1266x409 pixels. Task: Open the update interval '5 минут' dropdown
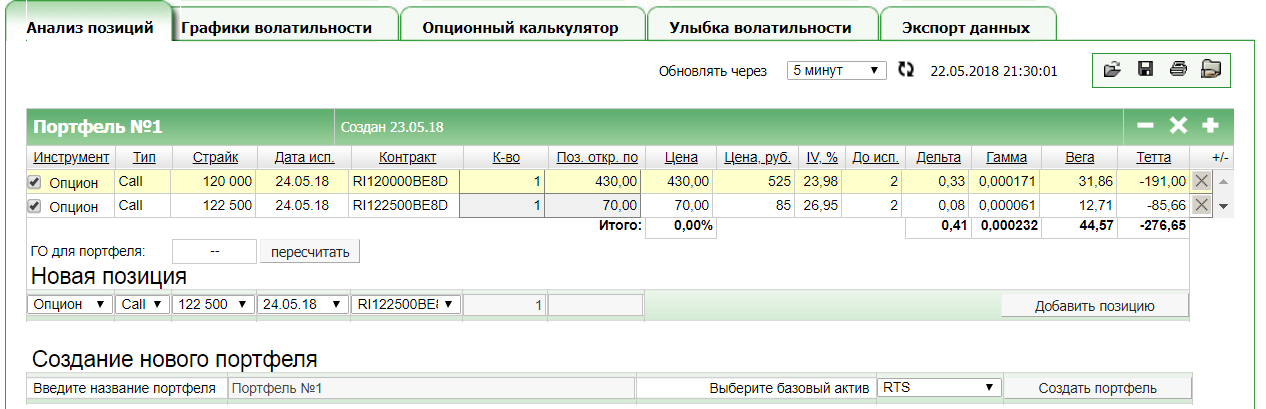pyautogui.click(x=837, y=70)
